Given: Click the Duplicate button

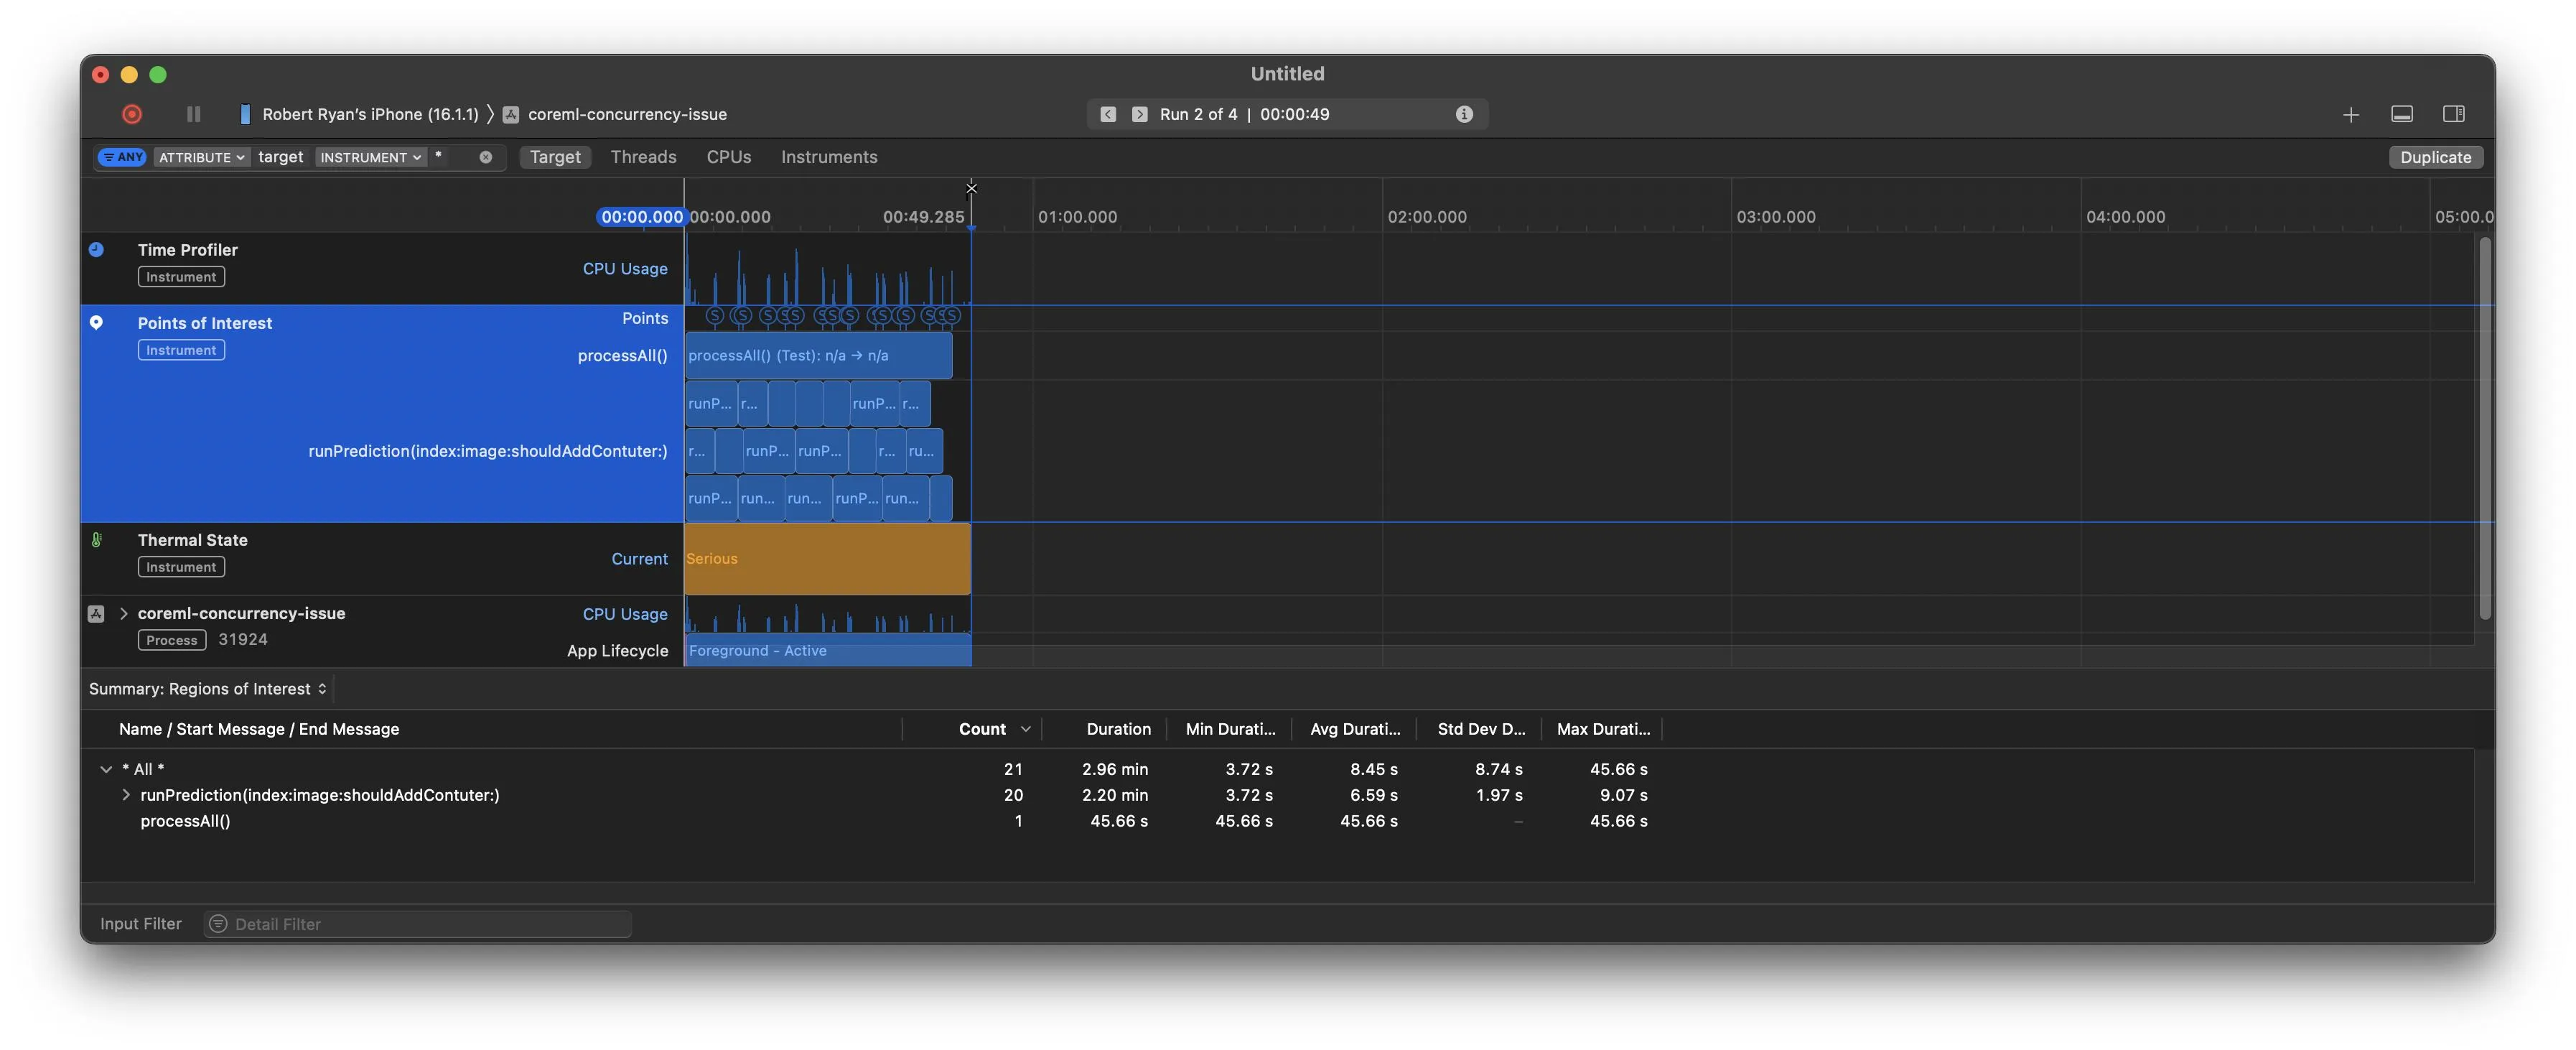Looking at the screenshot, I should tap(2435, 157).
